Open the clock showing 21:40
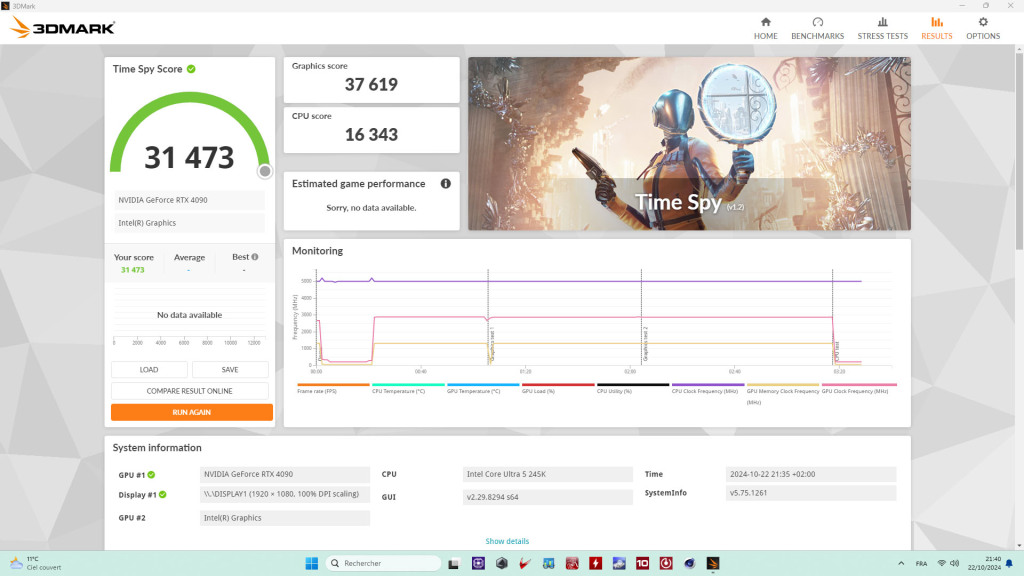1024x576 pixels. point(984,563)
